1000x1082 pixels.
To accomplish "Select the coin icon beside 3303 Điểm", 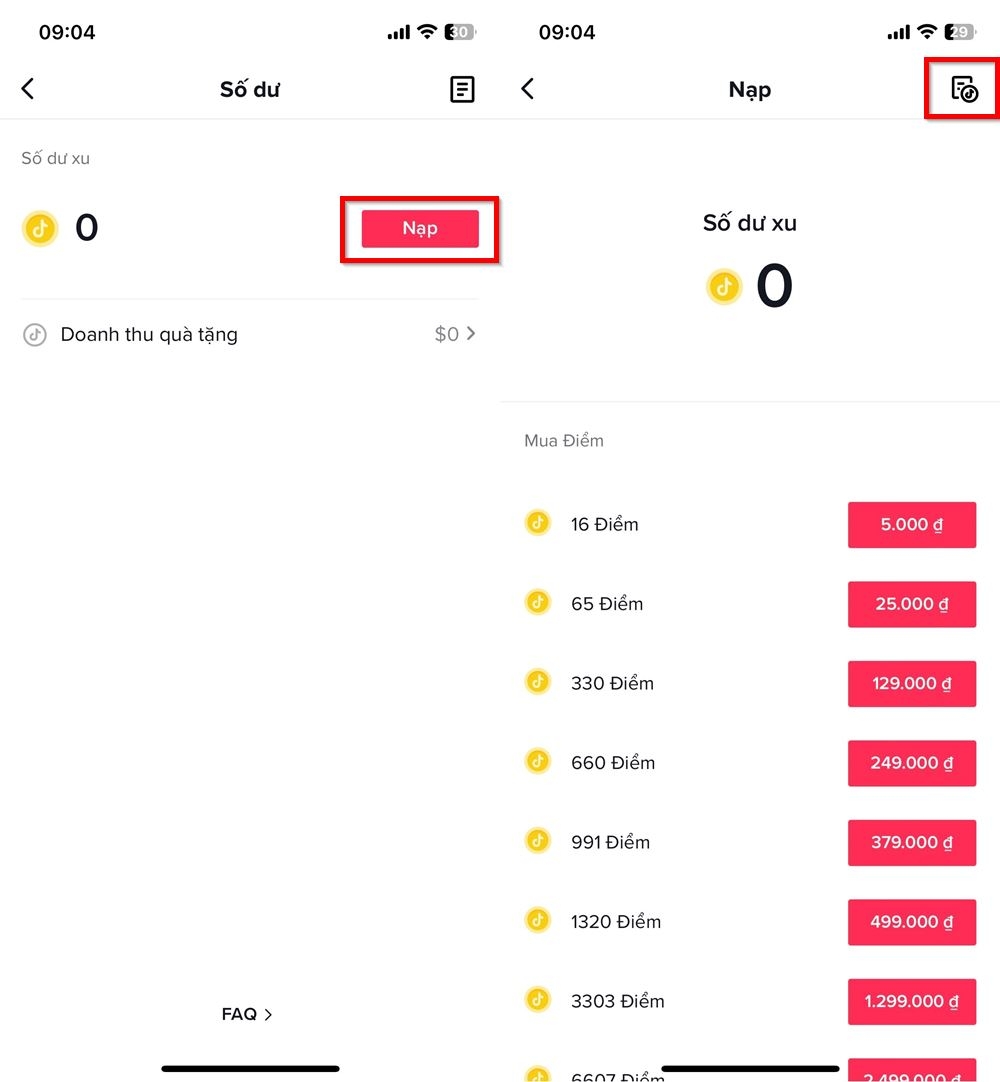I will [x=537, y=1000].
